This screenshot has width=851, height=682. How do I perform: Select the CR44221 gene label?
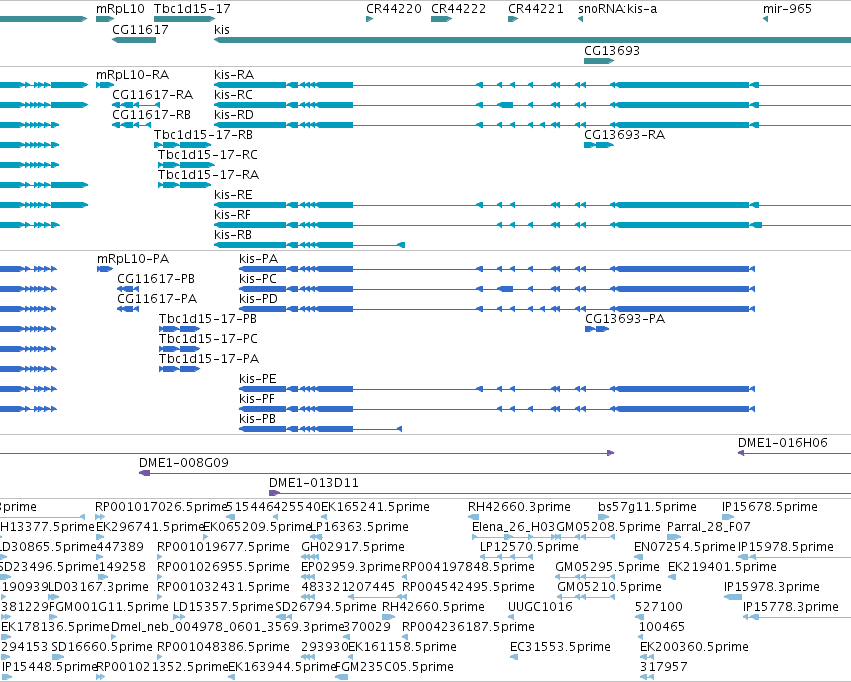point(536,9)
